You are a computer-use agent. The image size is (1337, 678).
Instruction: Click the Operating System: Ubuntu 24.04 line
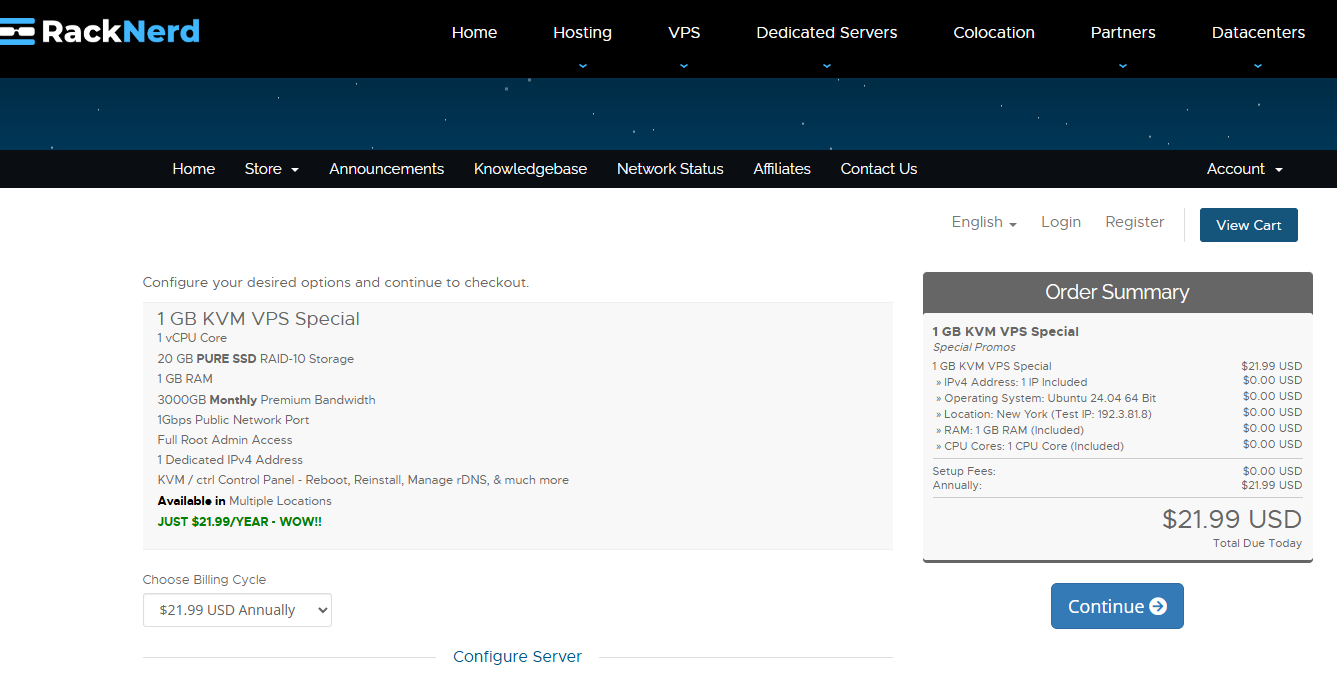[x=1045, y=398]
